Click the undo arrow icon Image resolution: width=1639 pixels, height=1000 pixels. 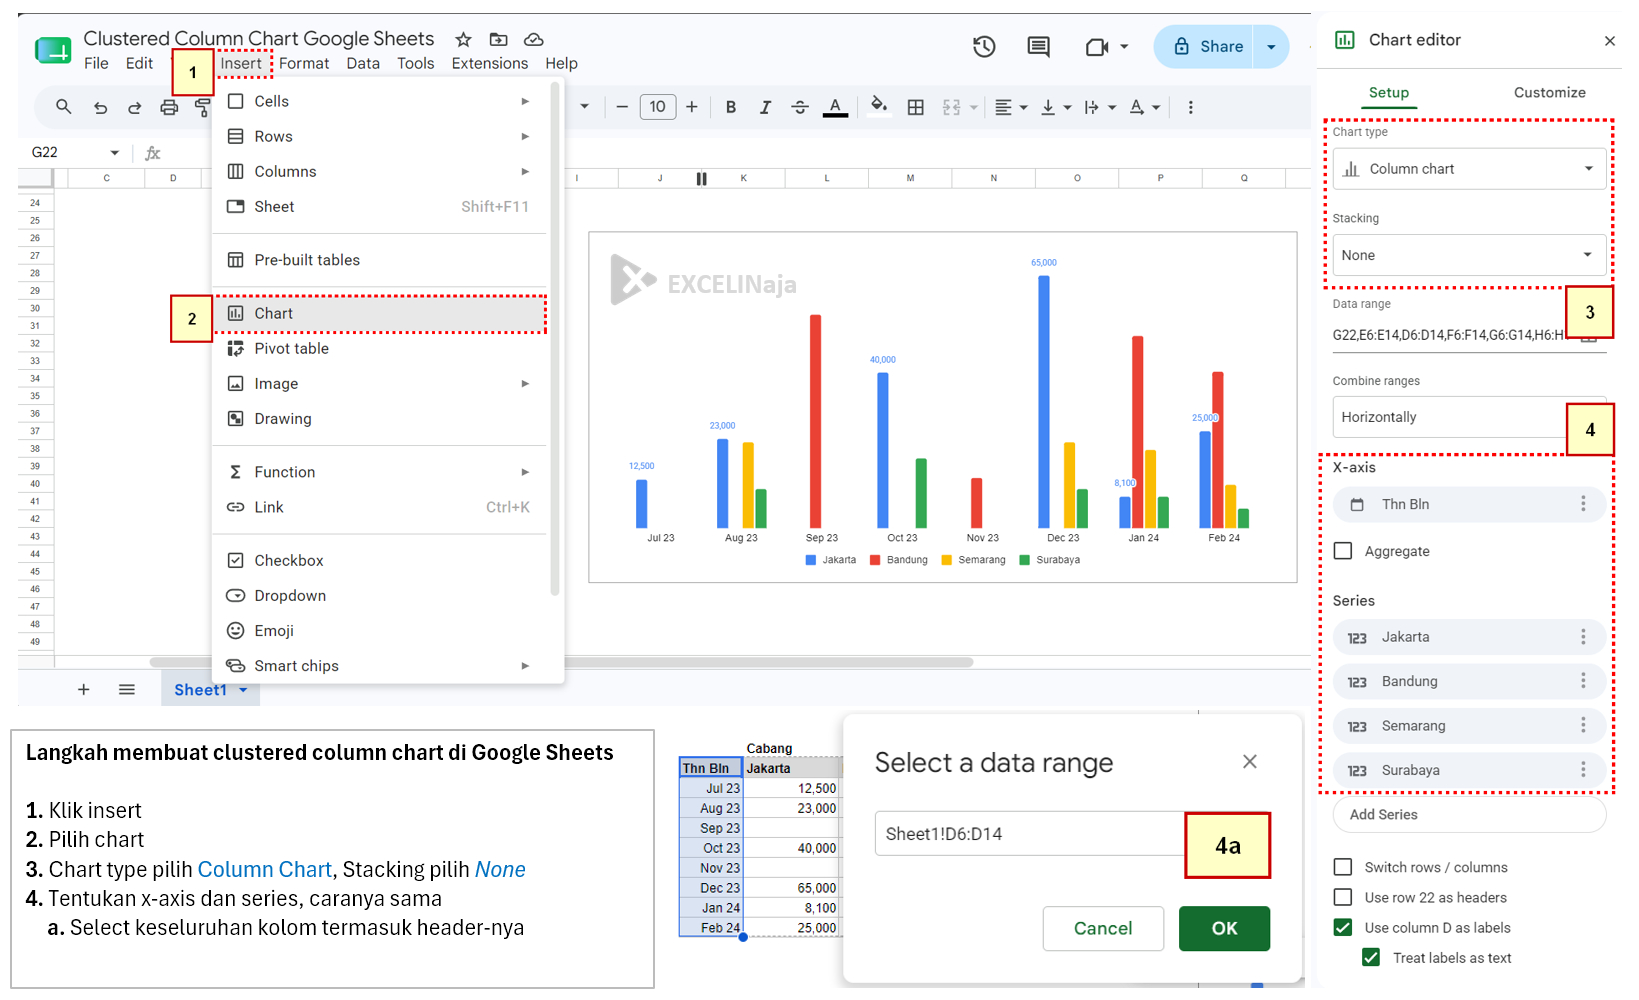(100, 107)
